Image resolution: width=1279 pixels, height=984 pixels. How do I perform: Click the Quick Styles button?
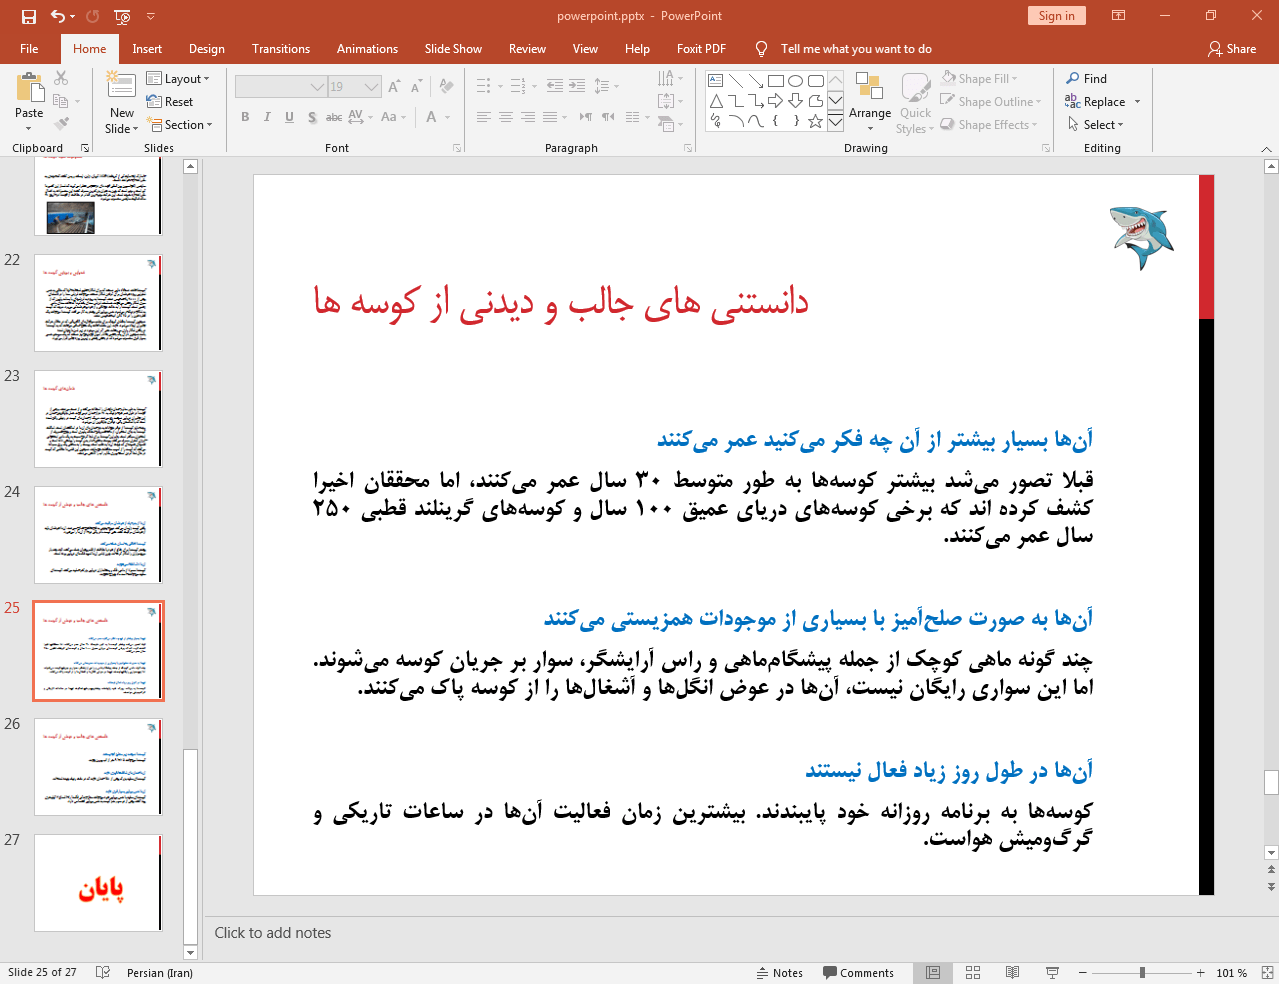(915, 103)
